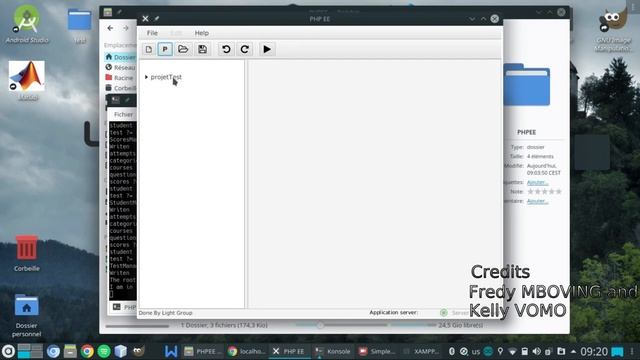Open the test folder on the desktop
Viewport: 640px width, 360px height.
[x=80, y=25]
